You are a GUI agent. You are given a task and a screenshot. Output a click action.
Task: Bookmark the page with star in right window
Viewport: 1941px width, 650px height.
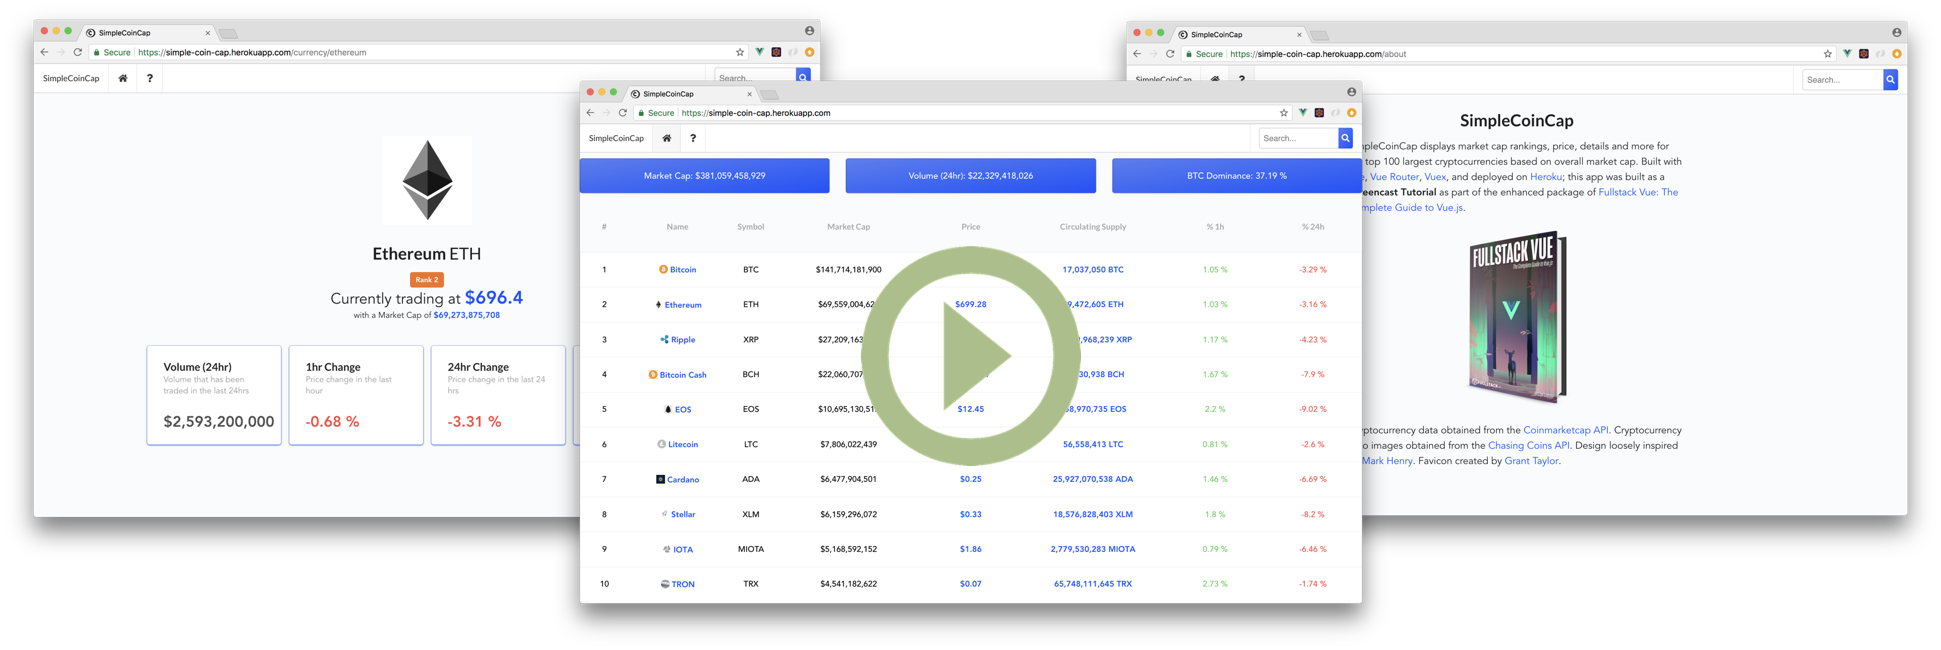(x=1828, y=54)
